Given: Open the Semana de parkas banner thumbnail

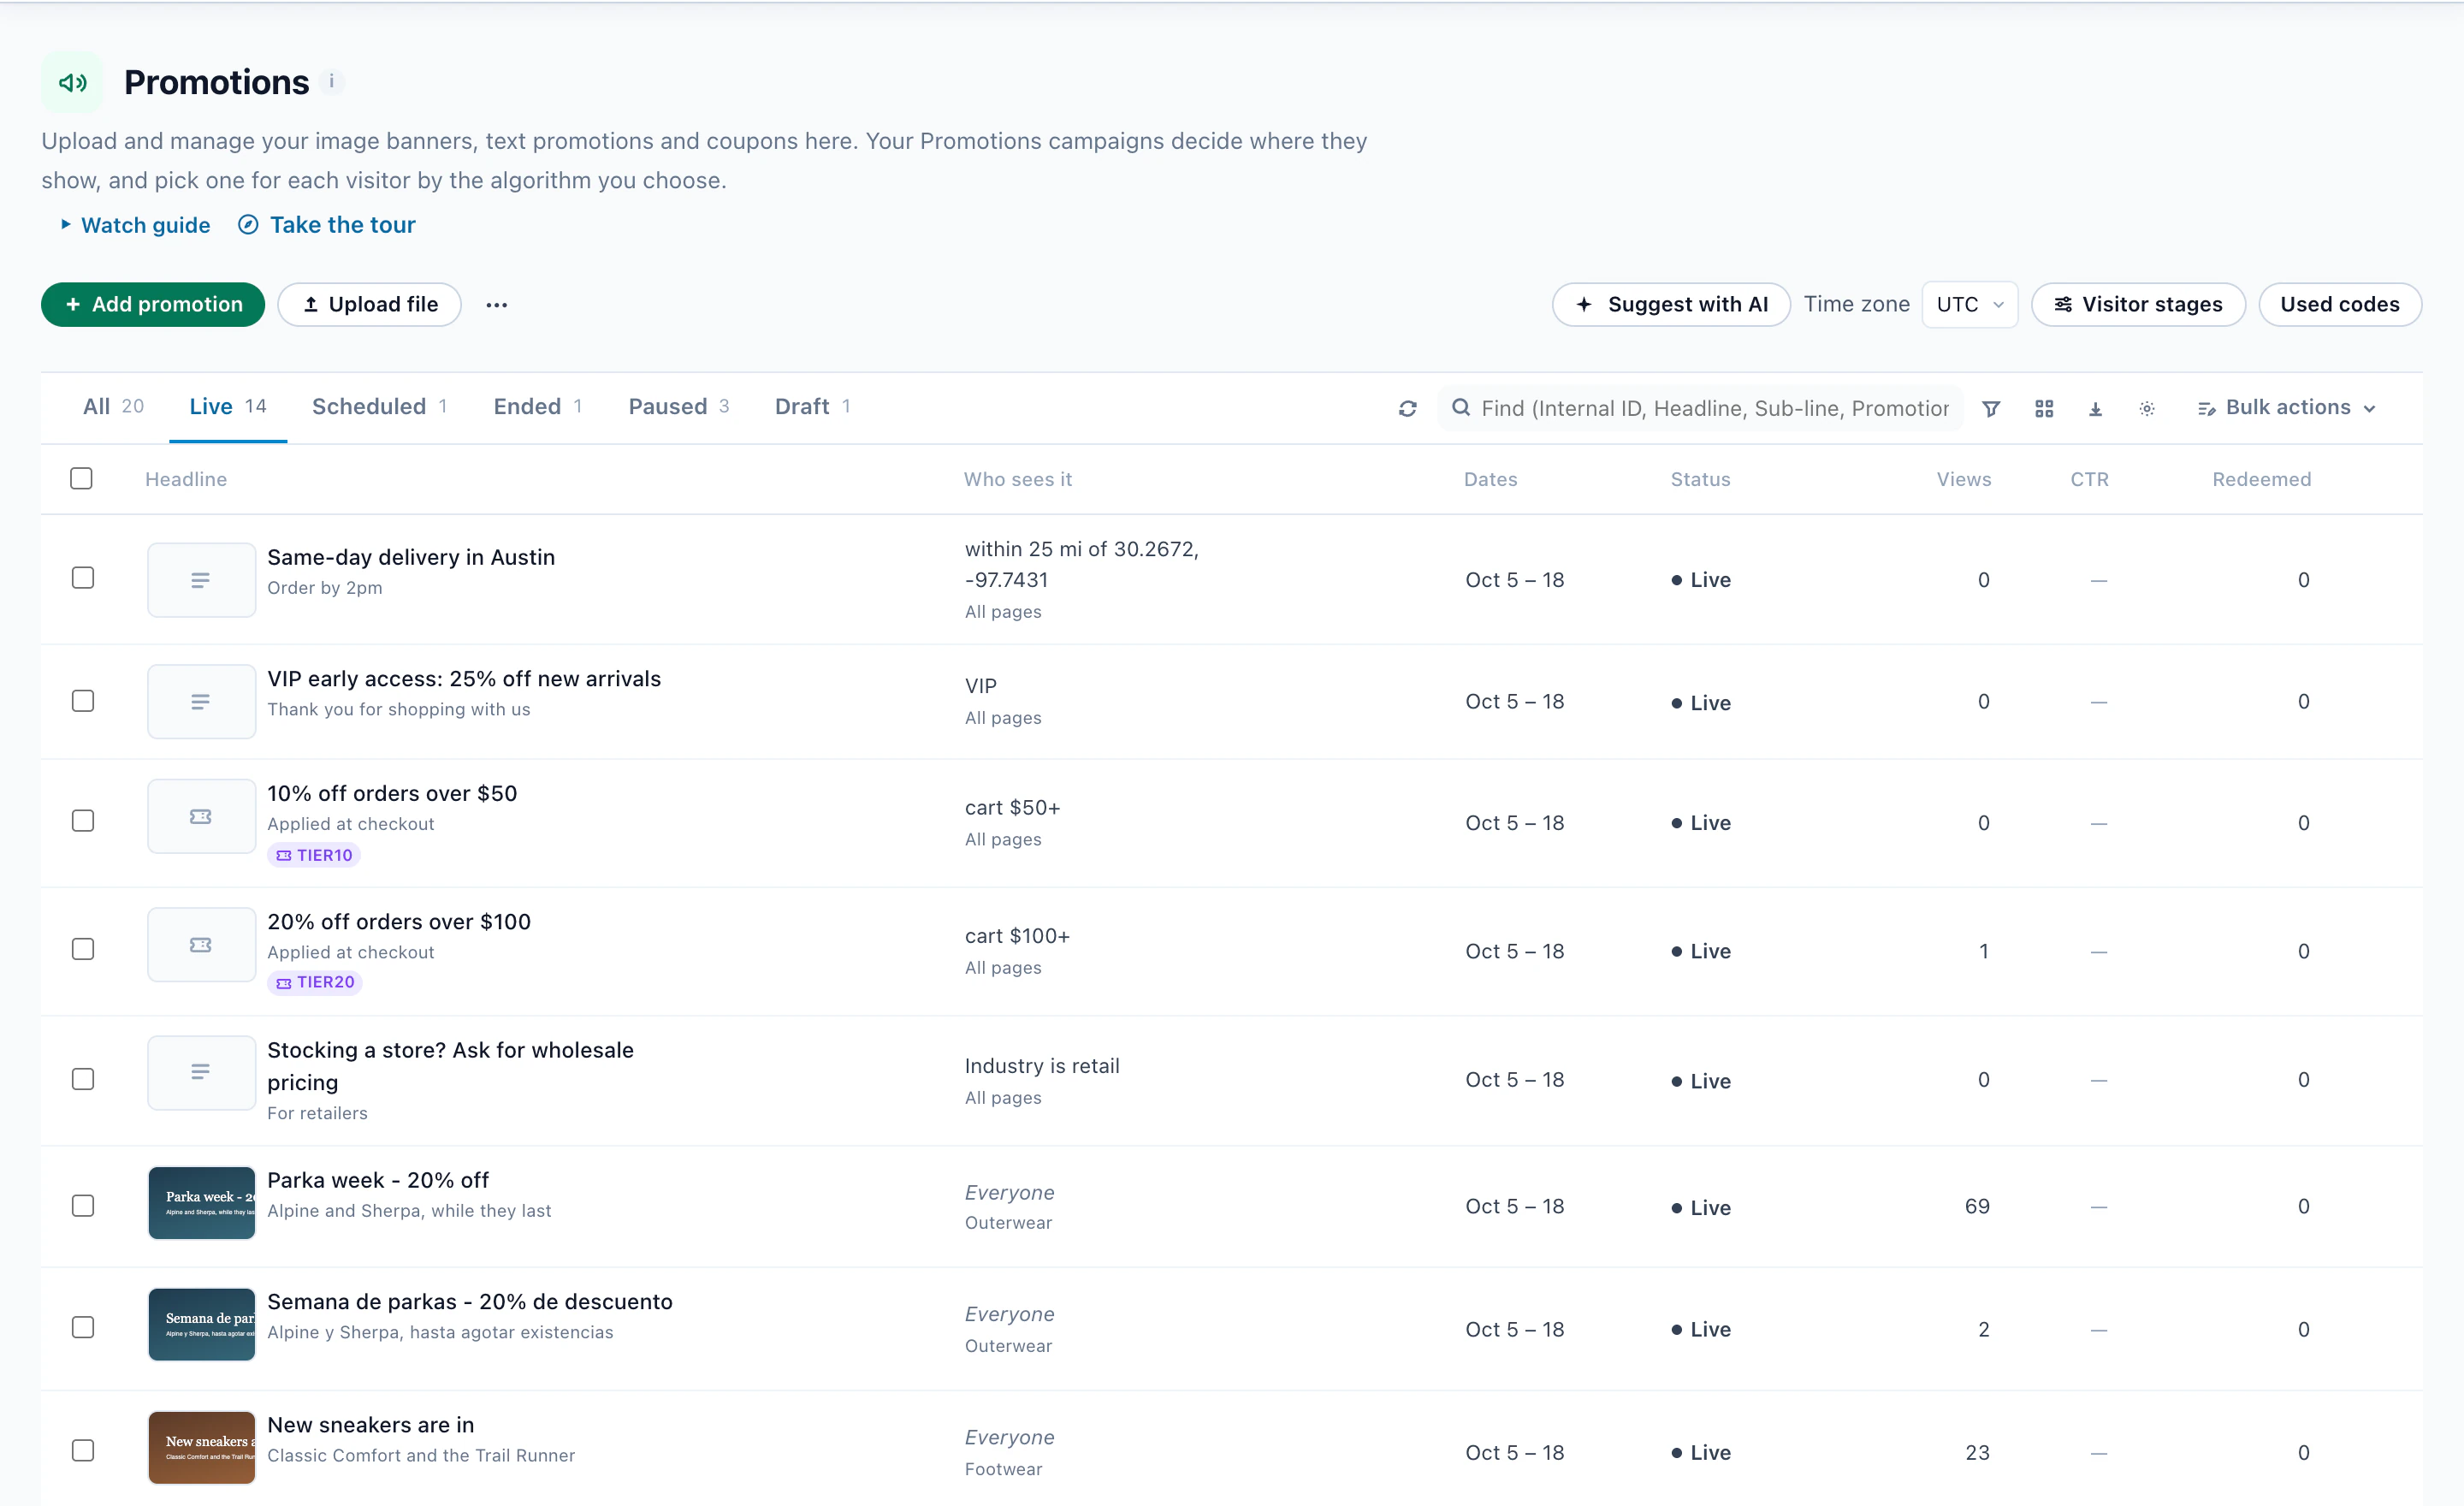Looking at the screenshot, I should 201,1325.
